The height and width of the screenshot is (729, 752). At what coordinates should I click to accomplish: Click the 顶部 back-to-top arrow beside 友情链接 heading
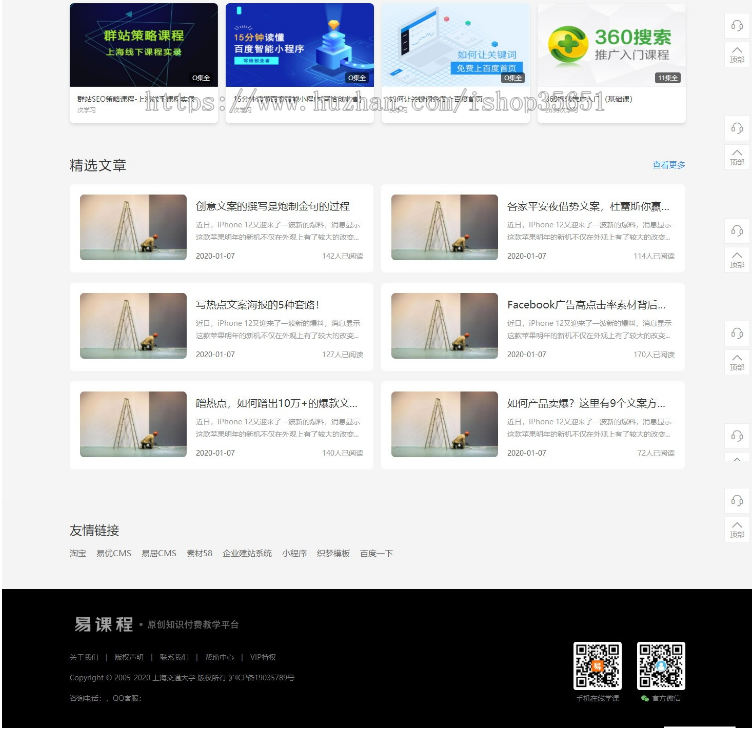click(737, 529)
